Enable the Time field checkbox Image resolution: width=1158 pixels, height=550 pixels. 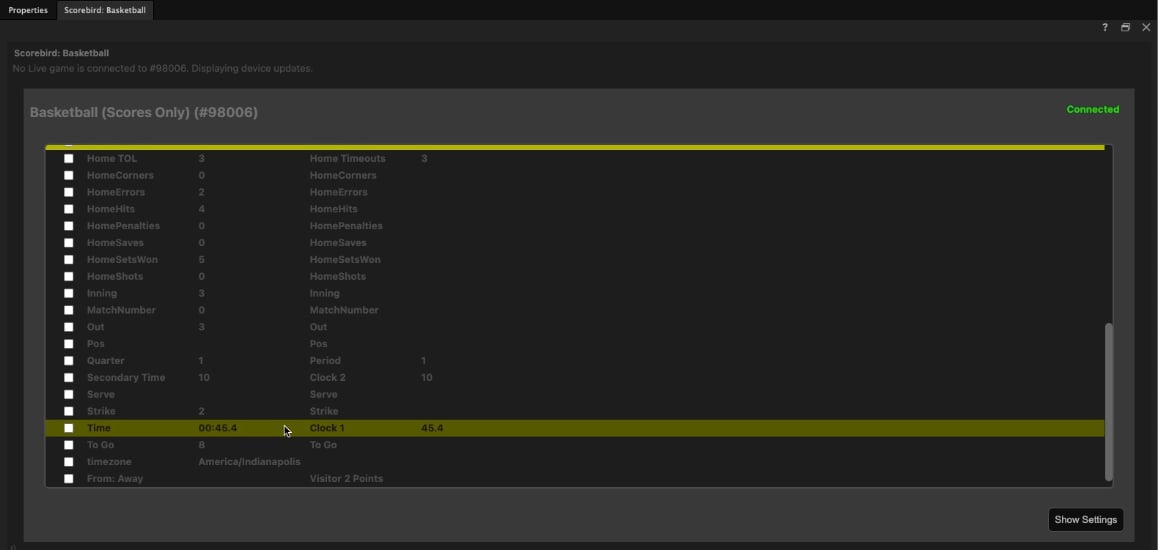(x=69, y=428)
